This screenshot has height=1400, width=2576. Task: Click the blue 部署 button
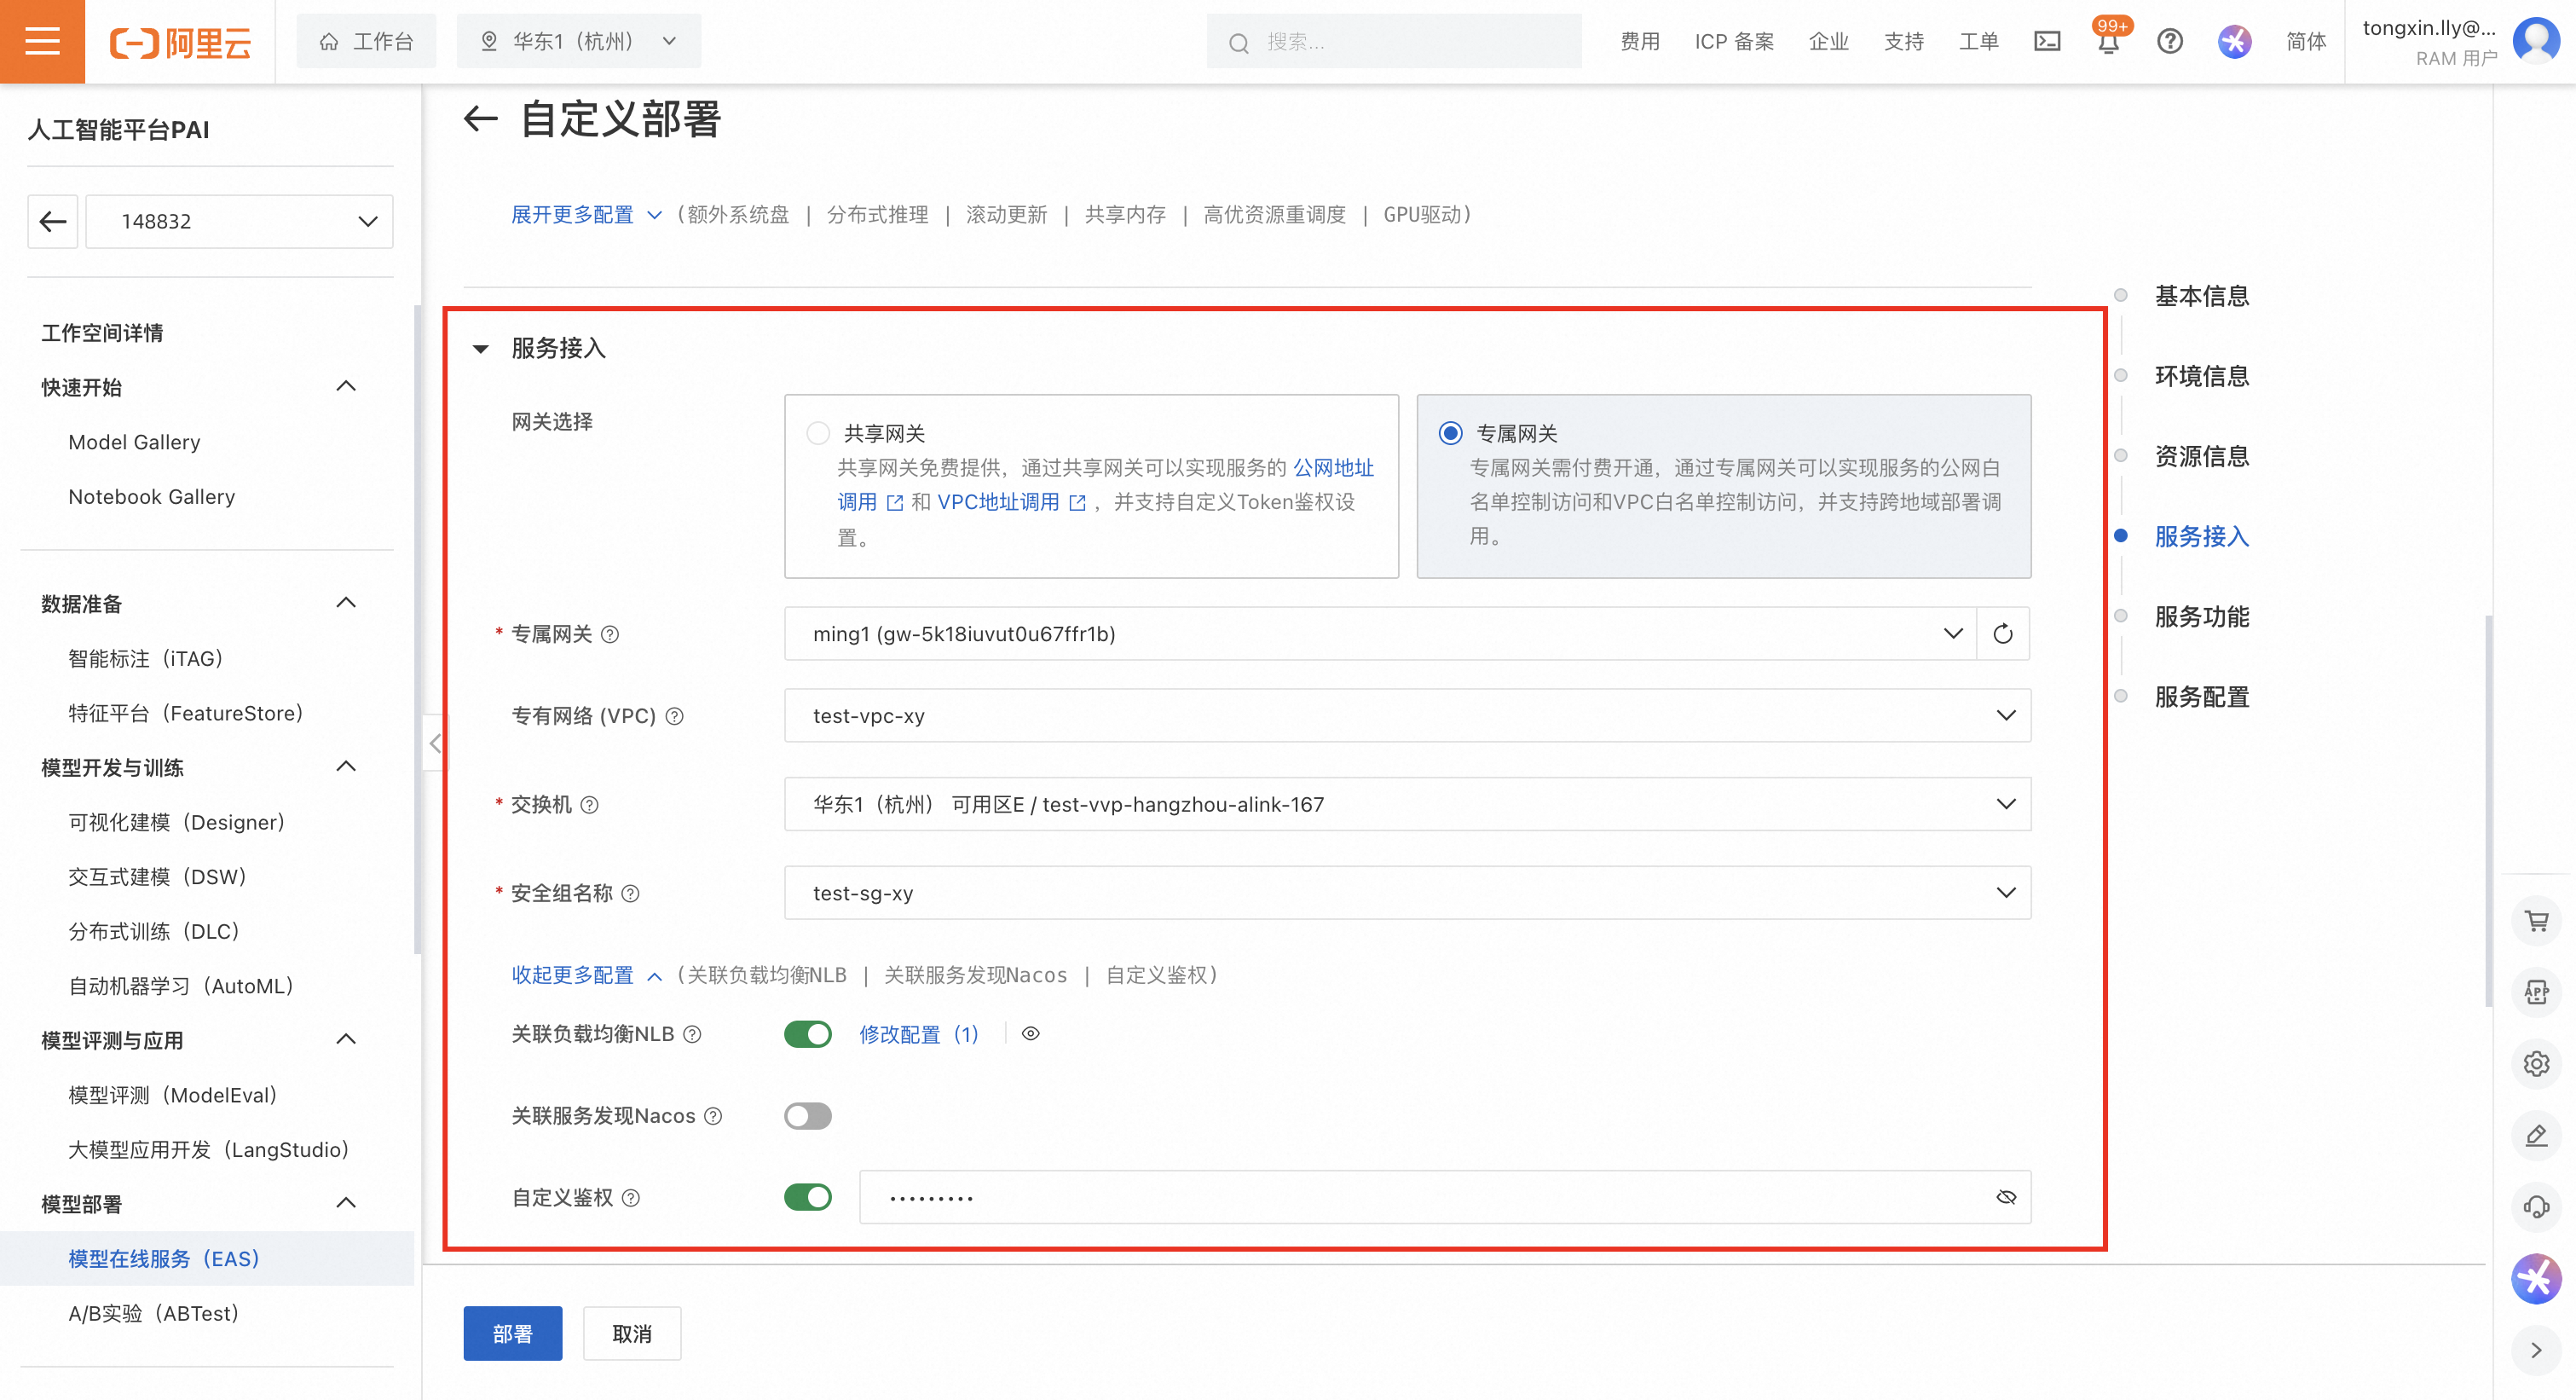[512, 1334]
